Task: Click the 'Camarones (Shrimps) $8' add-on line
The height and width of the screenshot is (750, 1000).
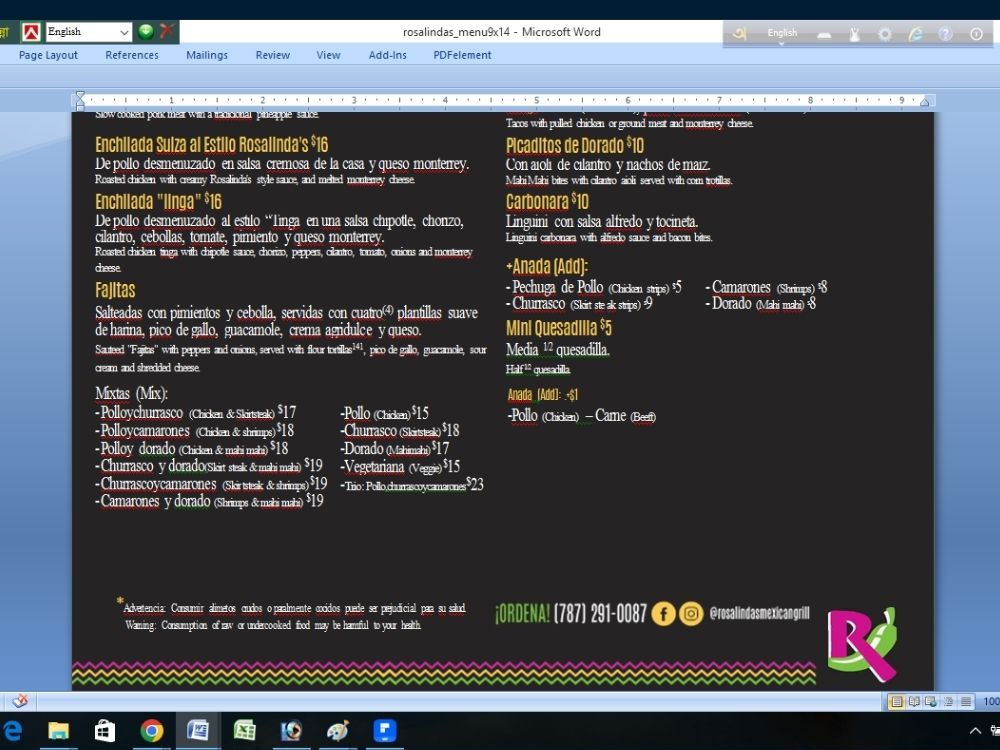Action: (766, 288)
